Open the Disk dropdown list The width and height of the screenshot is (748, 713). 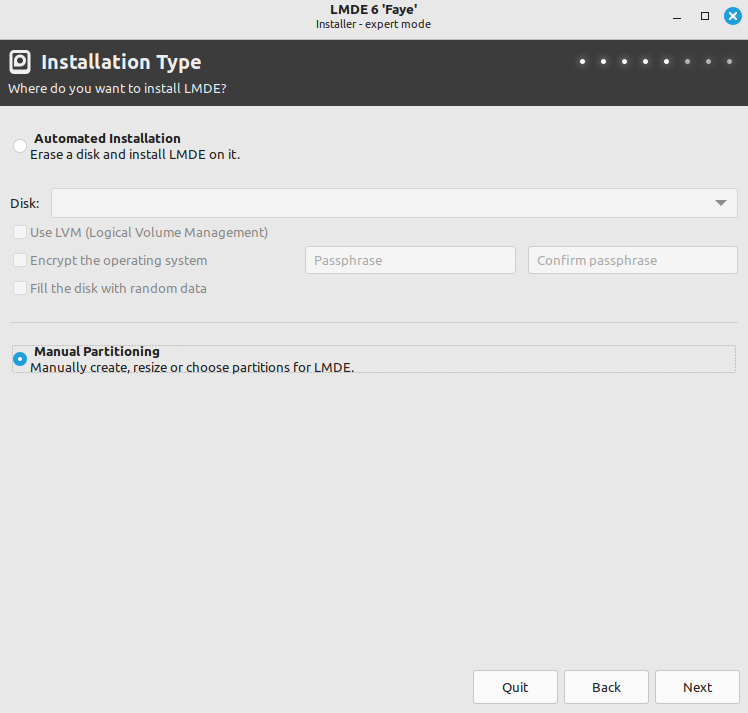click(x=394, y=203)
